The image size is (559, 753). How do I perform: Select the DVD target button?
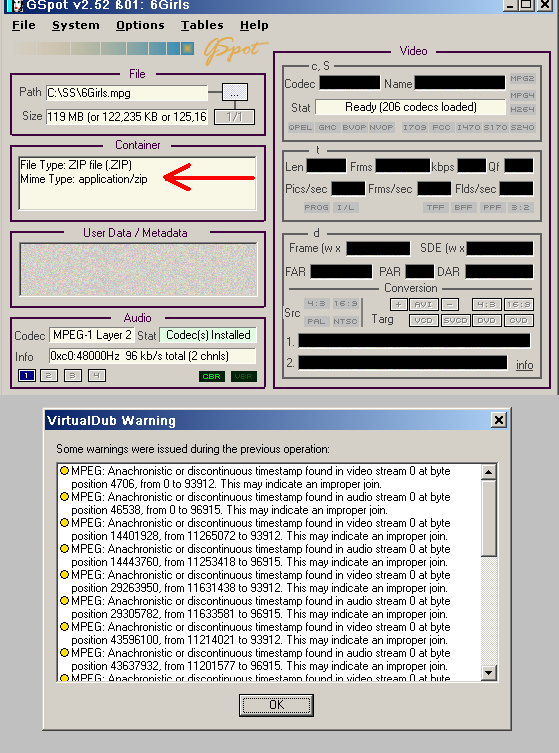486,320
